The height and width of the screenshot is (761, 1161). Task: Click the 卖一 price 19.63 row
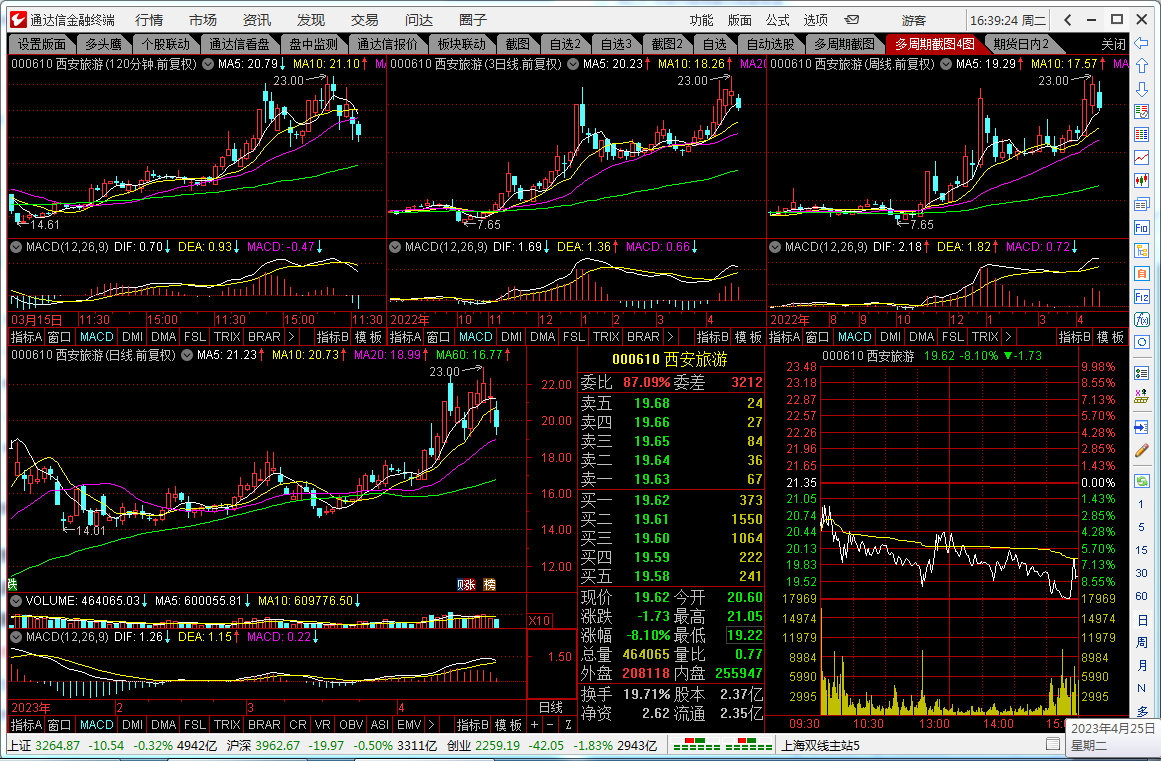point(671,479)
